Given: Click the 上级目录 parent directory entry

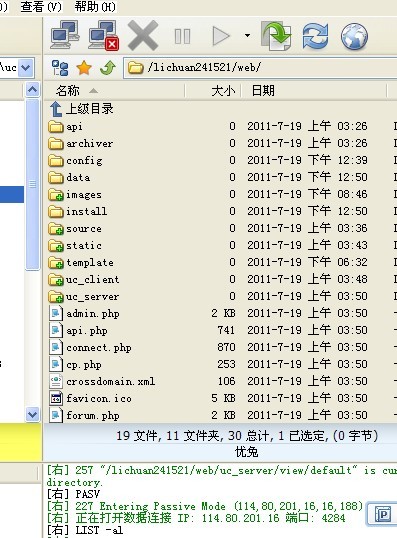Looking at the screenshot, I should [x=82, y=109].
